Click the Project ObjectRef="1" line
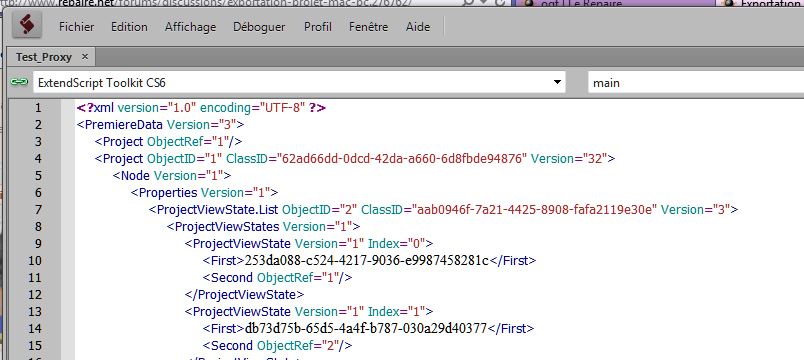Image resolution: width=804 pixels, height=360 pixels. [x=168, y=142]
